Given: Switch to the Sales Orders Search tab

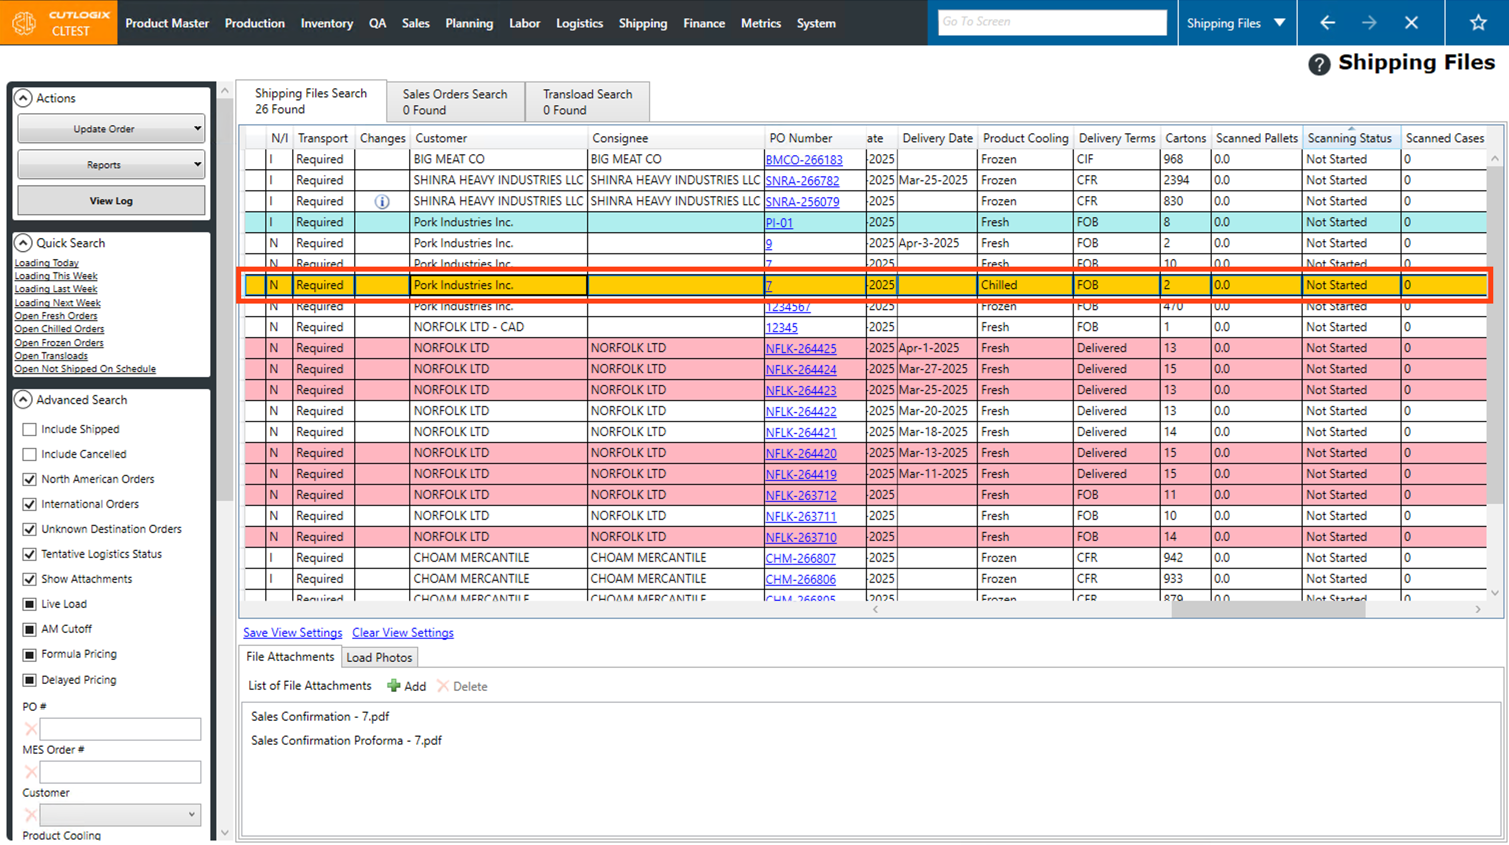Looking at the screenshot, I should click(x=455, y=101).
